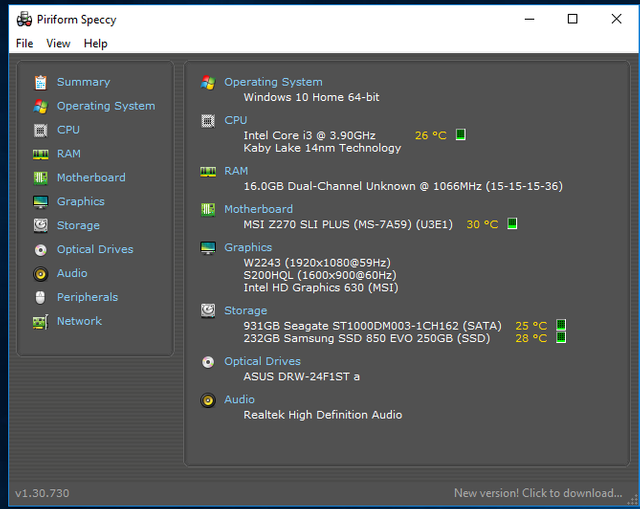Click the Graphics monitor icon in summary panel
This screenshot has width=640, height=509.
point(208,248)
